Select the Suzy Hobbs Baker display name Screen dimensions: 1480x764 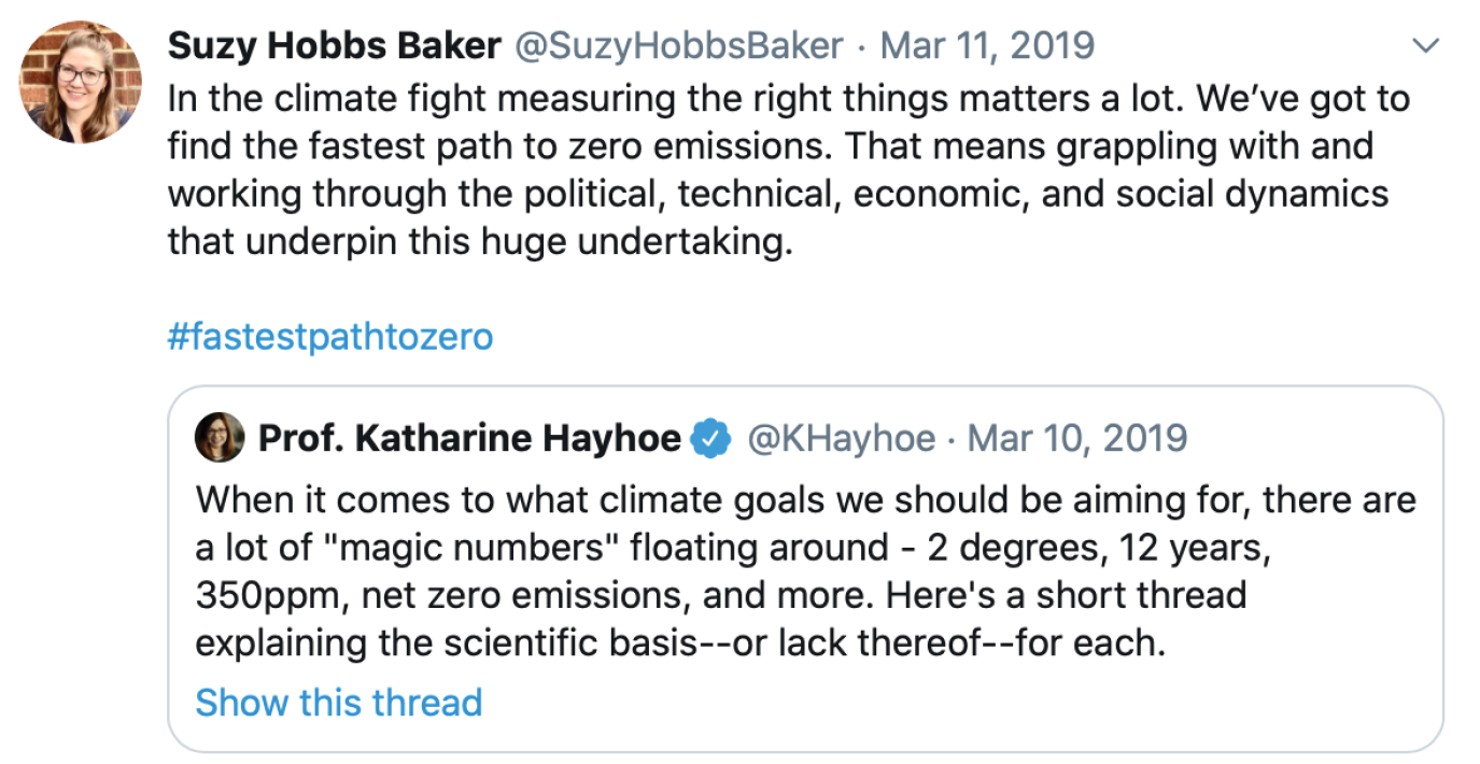(x=333, y=44)
